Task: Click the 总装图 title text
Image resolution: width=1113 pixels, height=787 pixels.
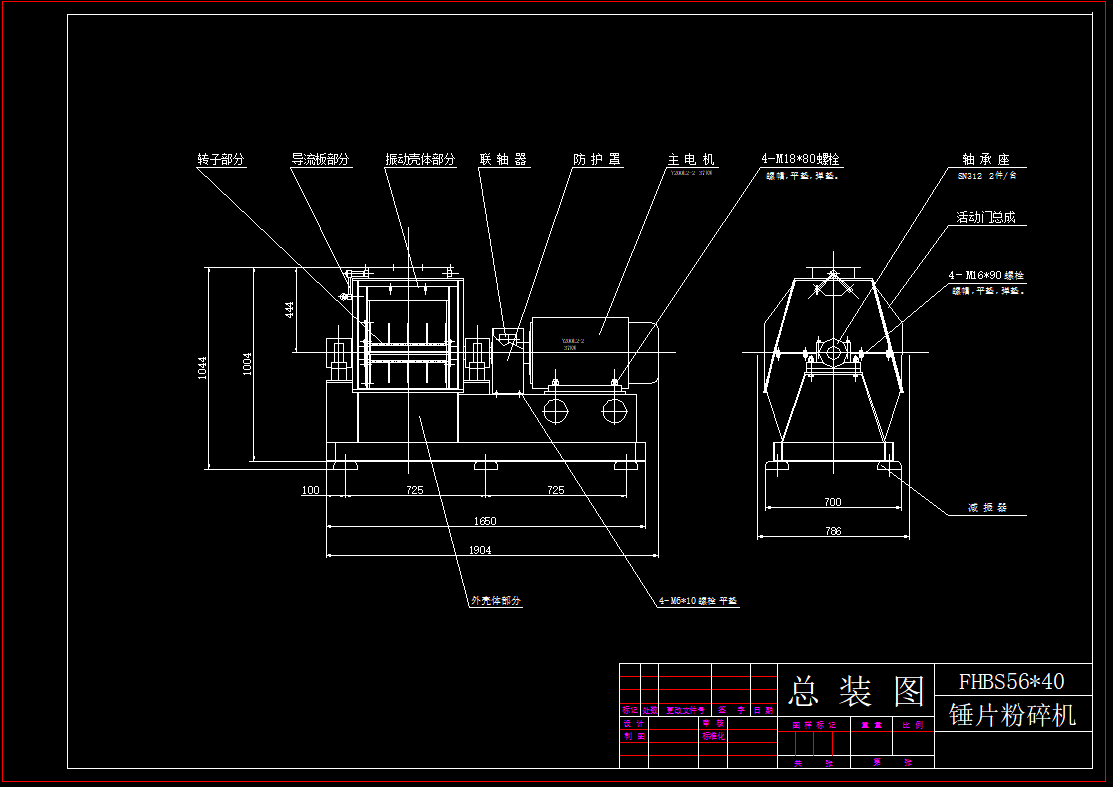Action: pos(857,691)
